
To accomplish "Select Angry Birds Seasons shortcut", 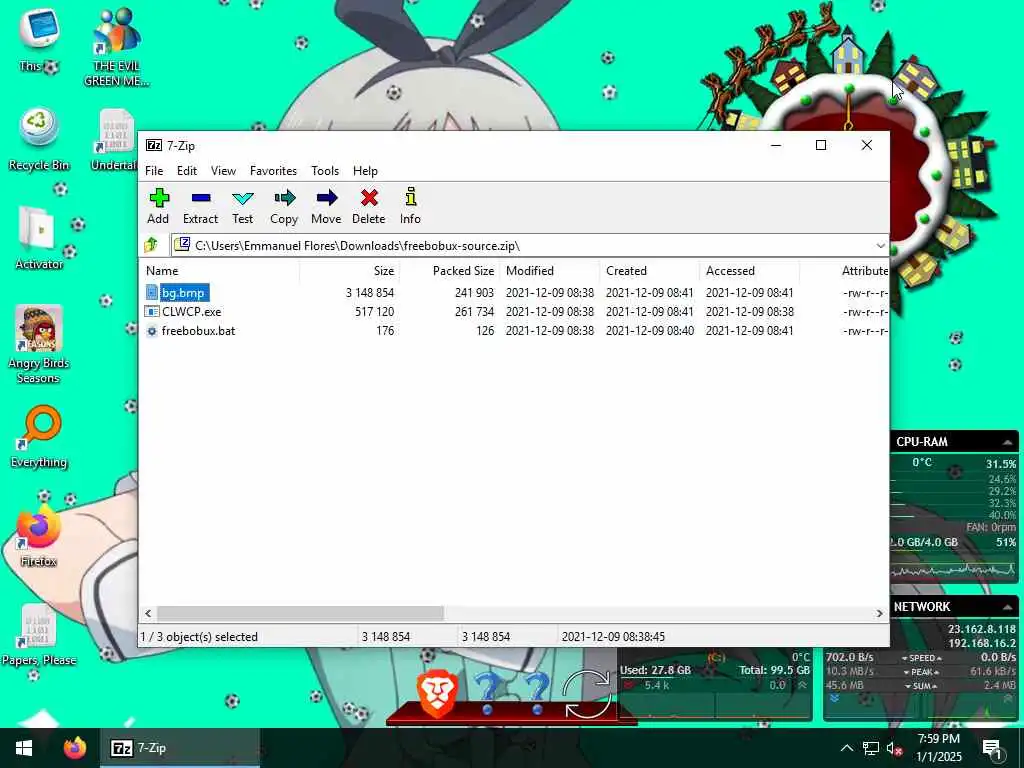I will (x=39, y=344).
